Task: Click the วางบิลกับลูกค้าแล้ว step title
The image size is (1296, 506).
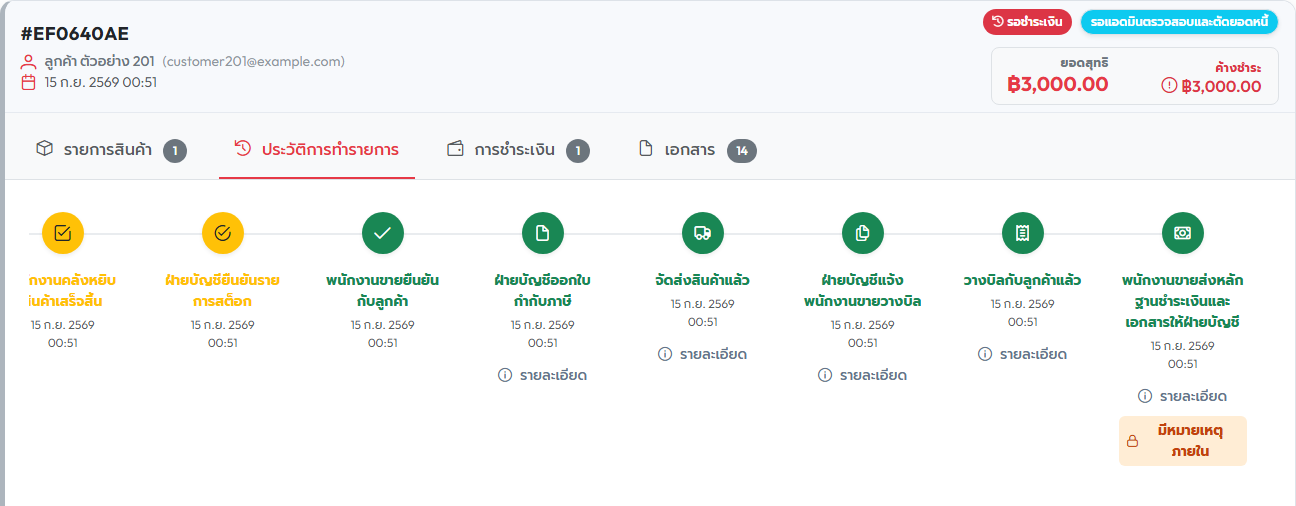Action: (x=1023, y=280)
